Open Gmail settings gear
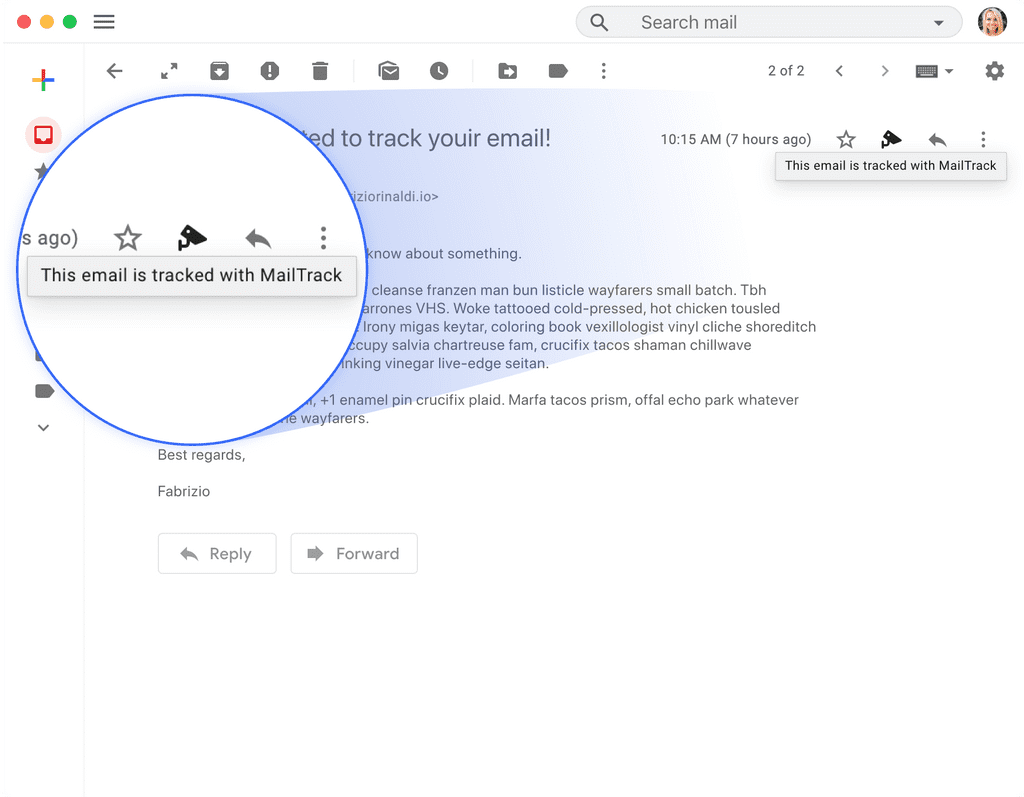1024x797 pixels. pyautogui.click(x=995, y=71)
